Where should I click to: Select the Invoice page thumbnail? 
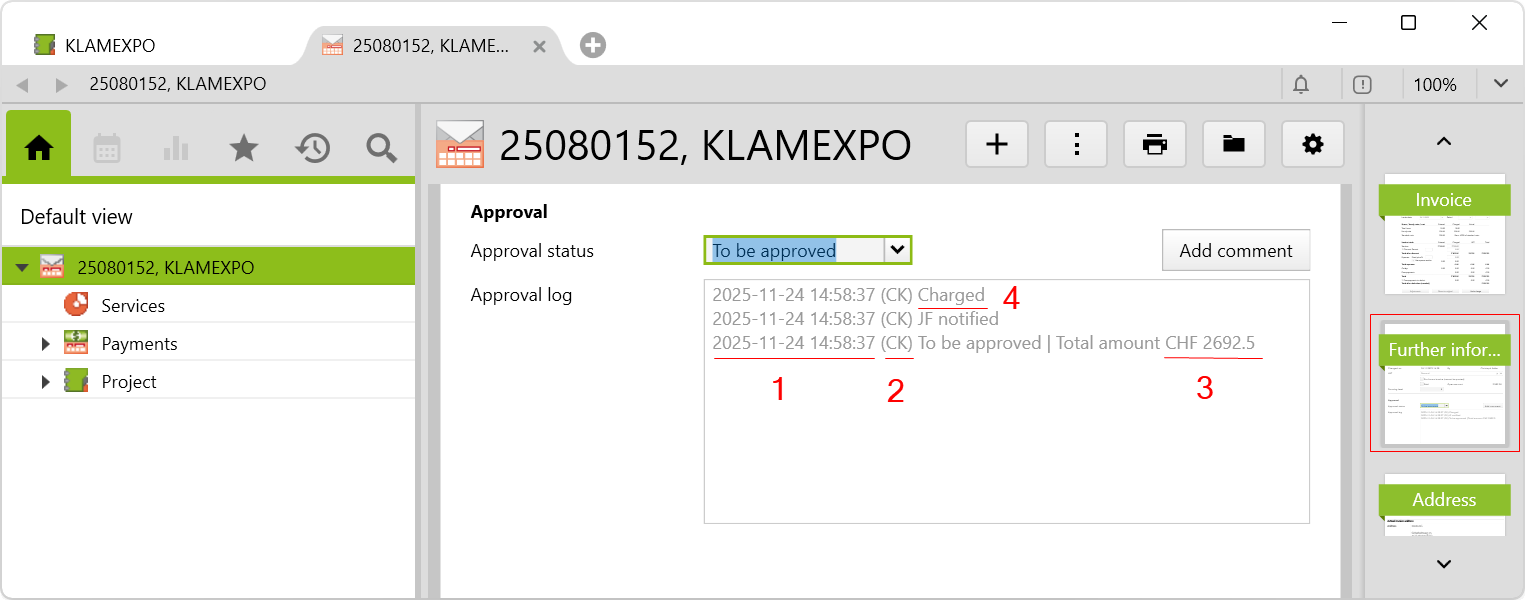click(1443, 235)
